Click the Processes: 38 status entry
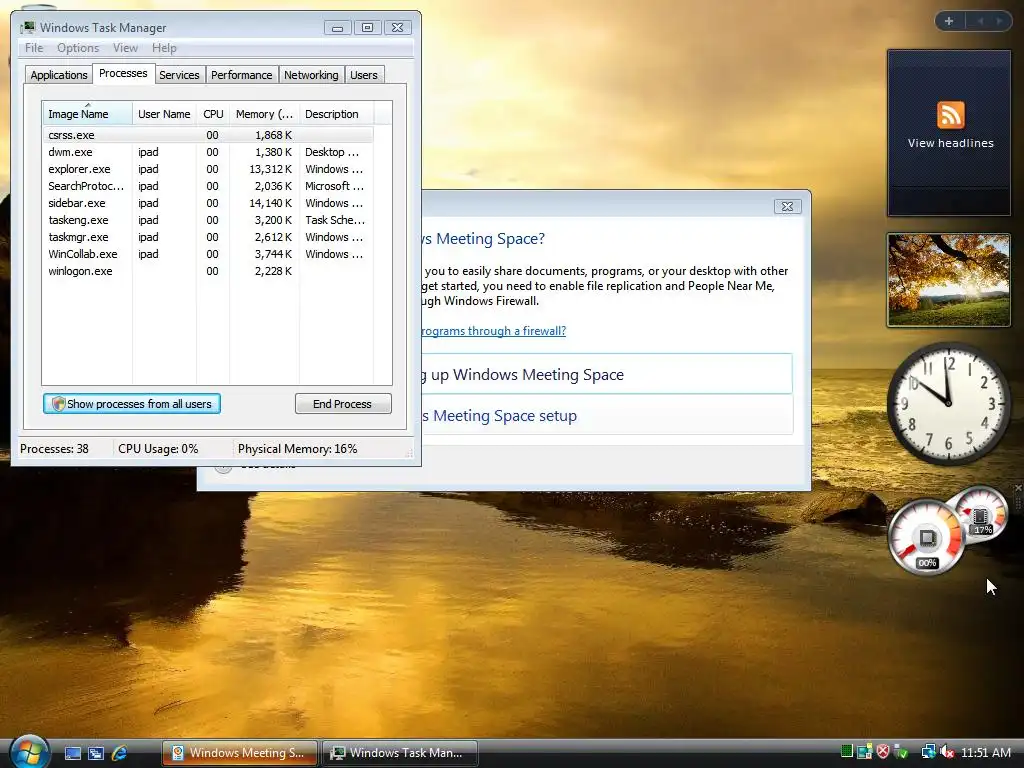The width and height of the screenshot is (1024, 768). click(54, 449)
